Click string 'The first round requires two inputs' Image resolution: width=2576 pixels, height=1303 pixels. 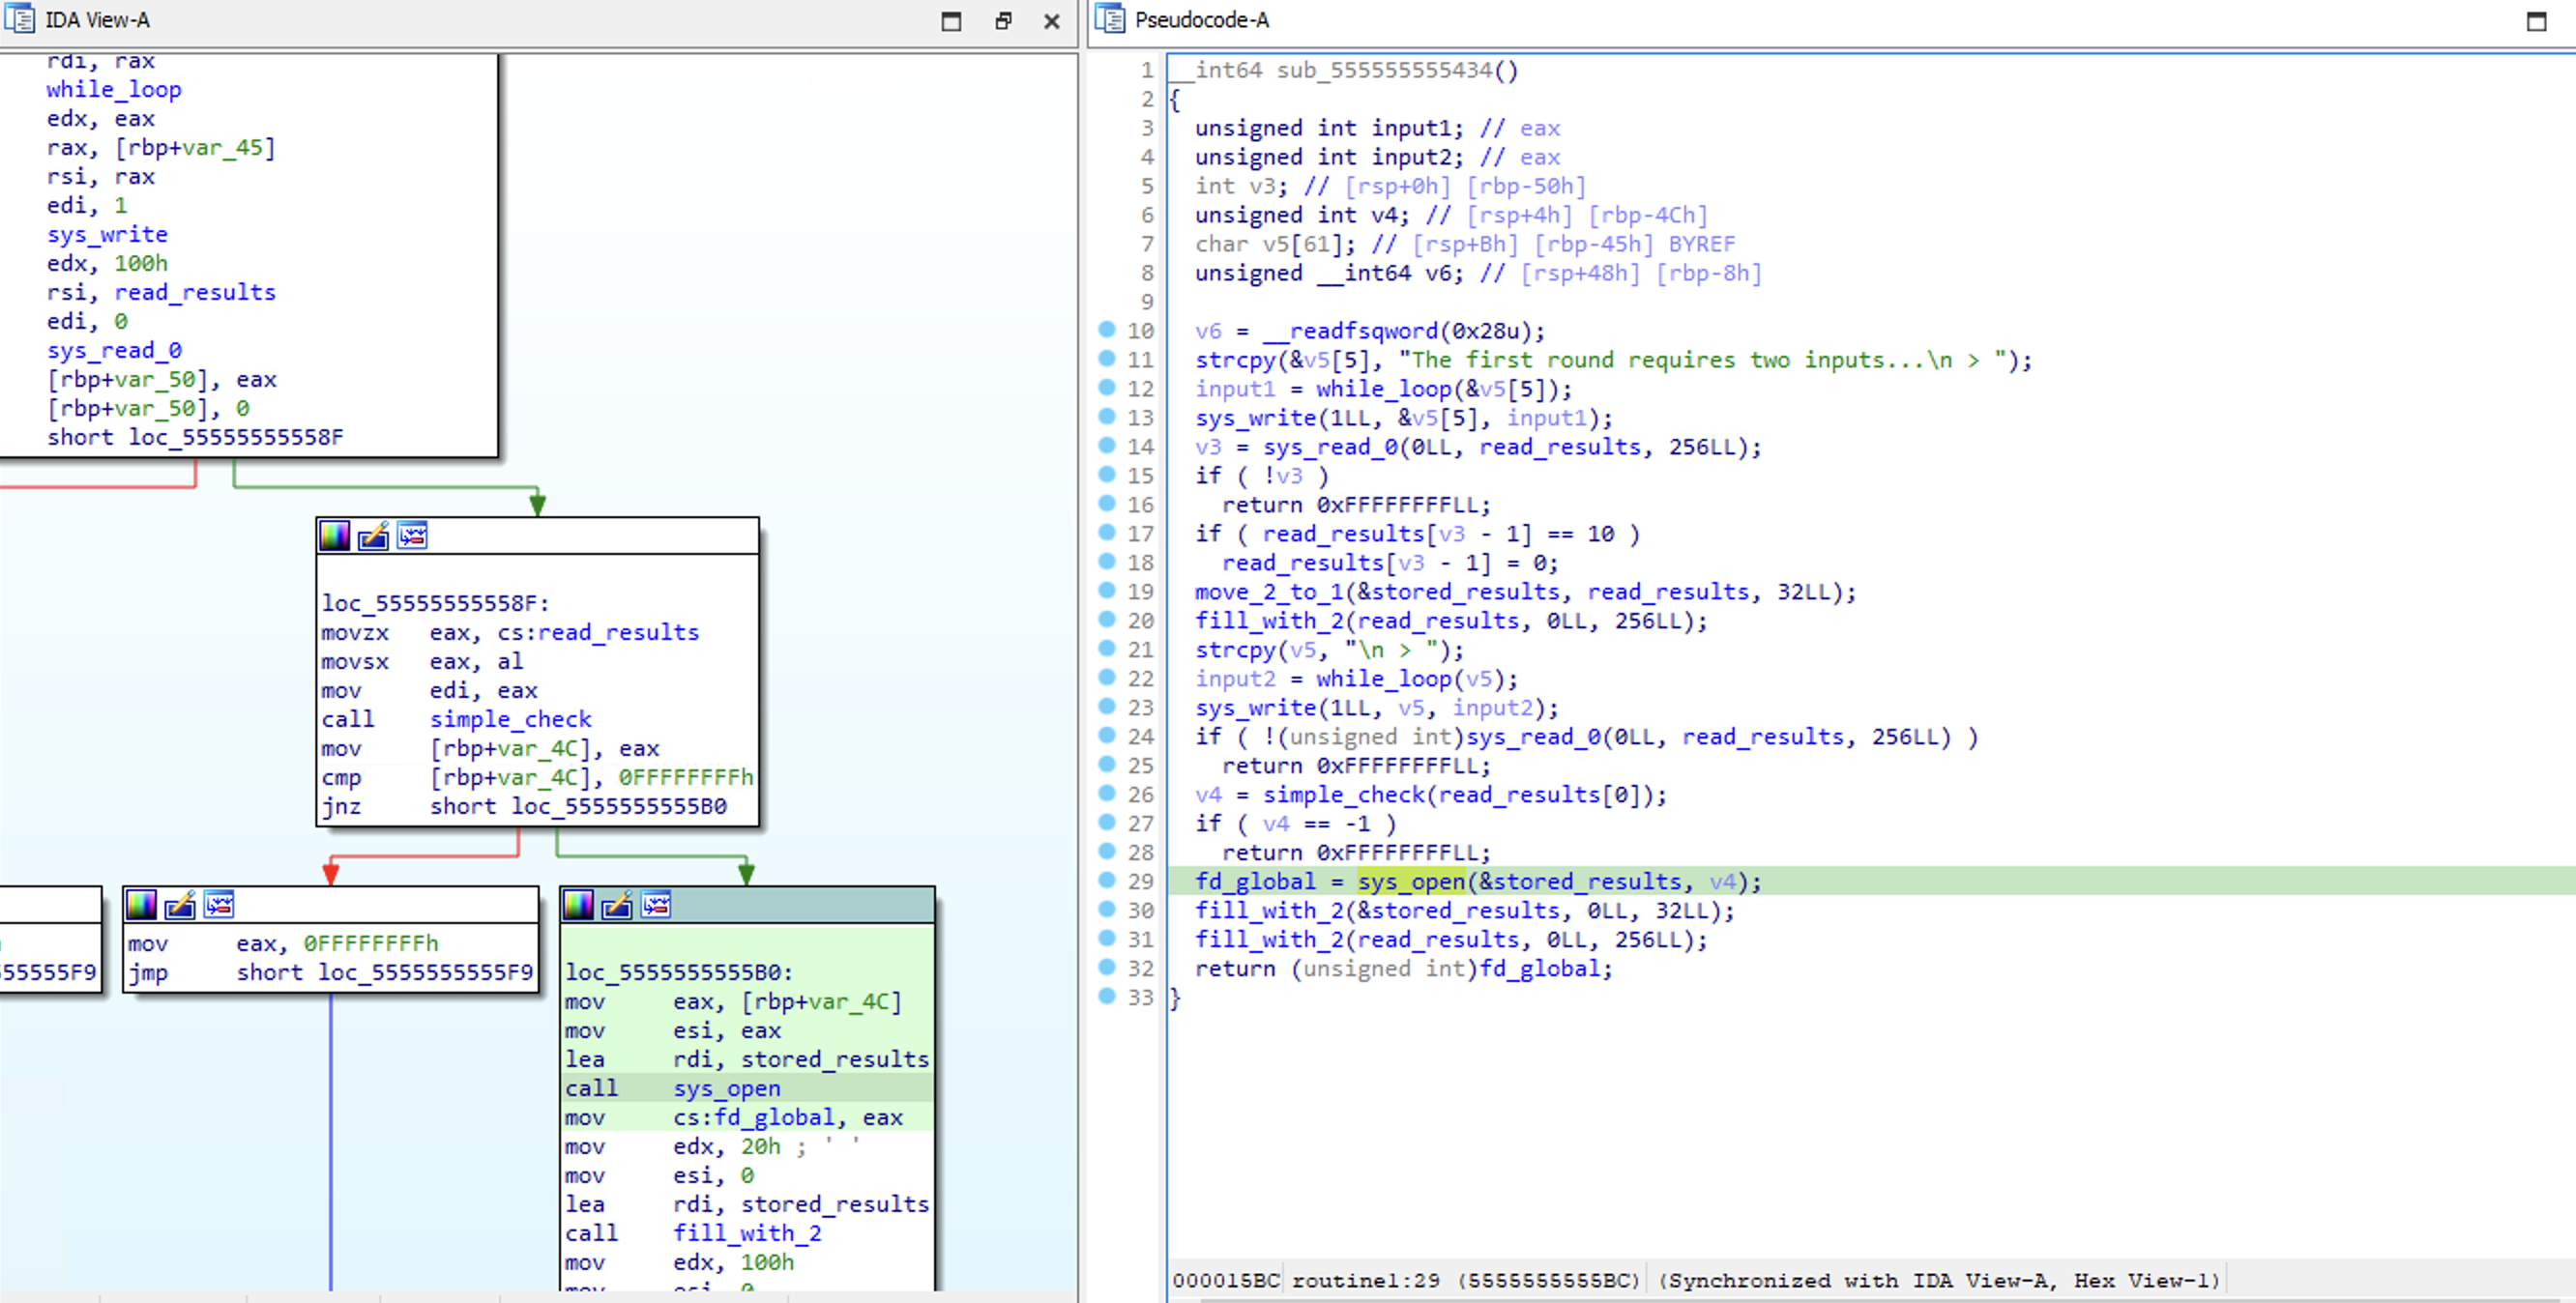(x=1646, y=360)
